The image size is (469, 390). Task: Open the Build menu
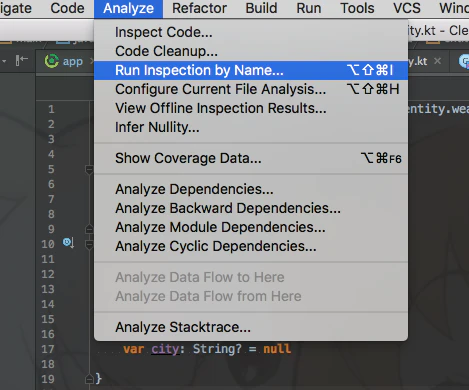261,8
